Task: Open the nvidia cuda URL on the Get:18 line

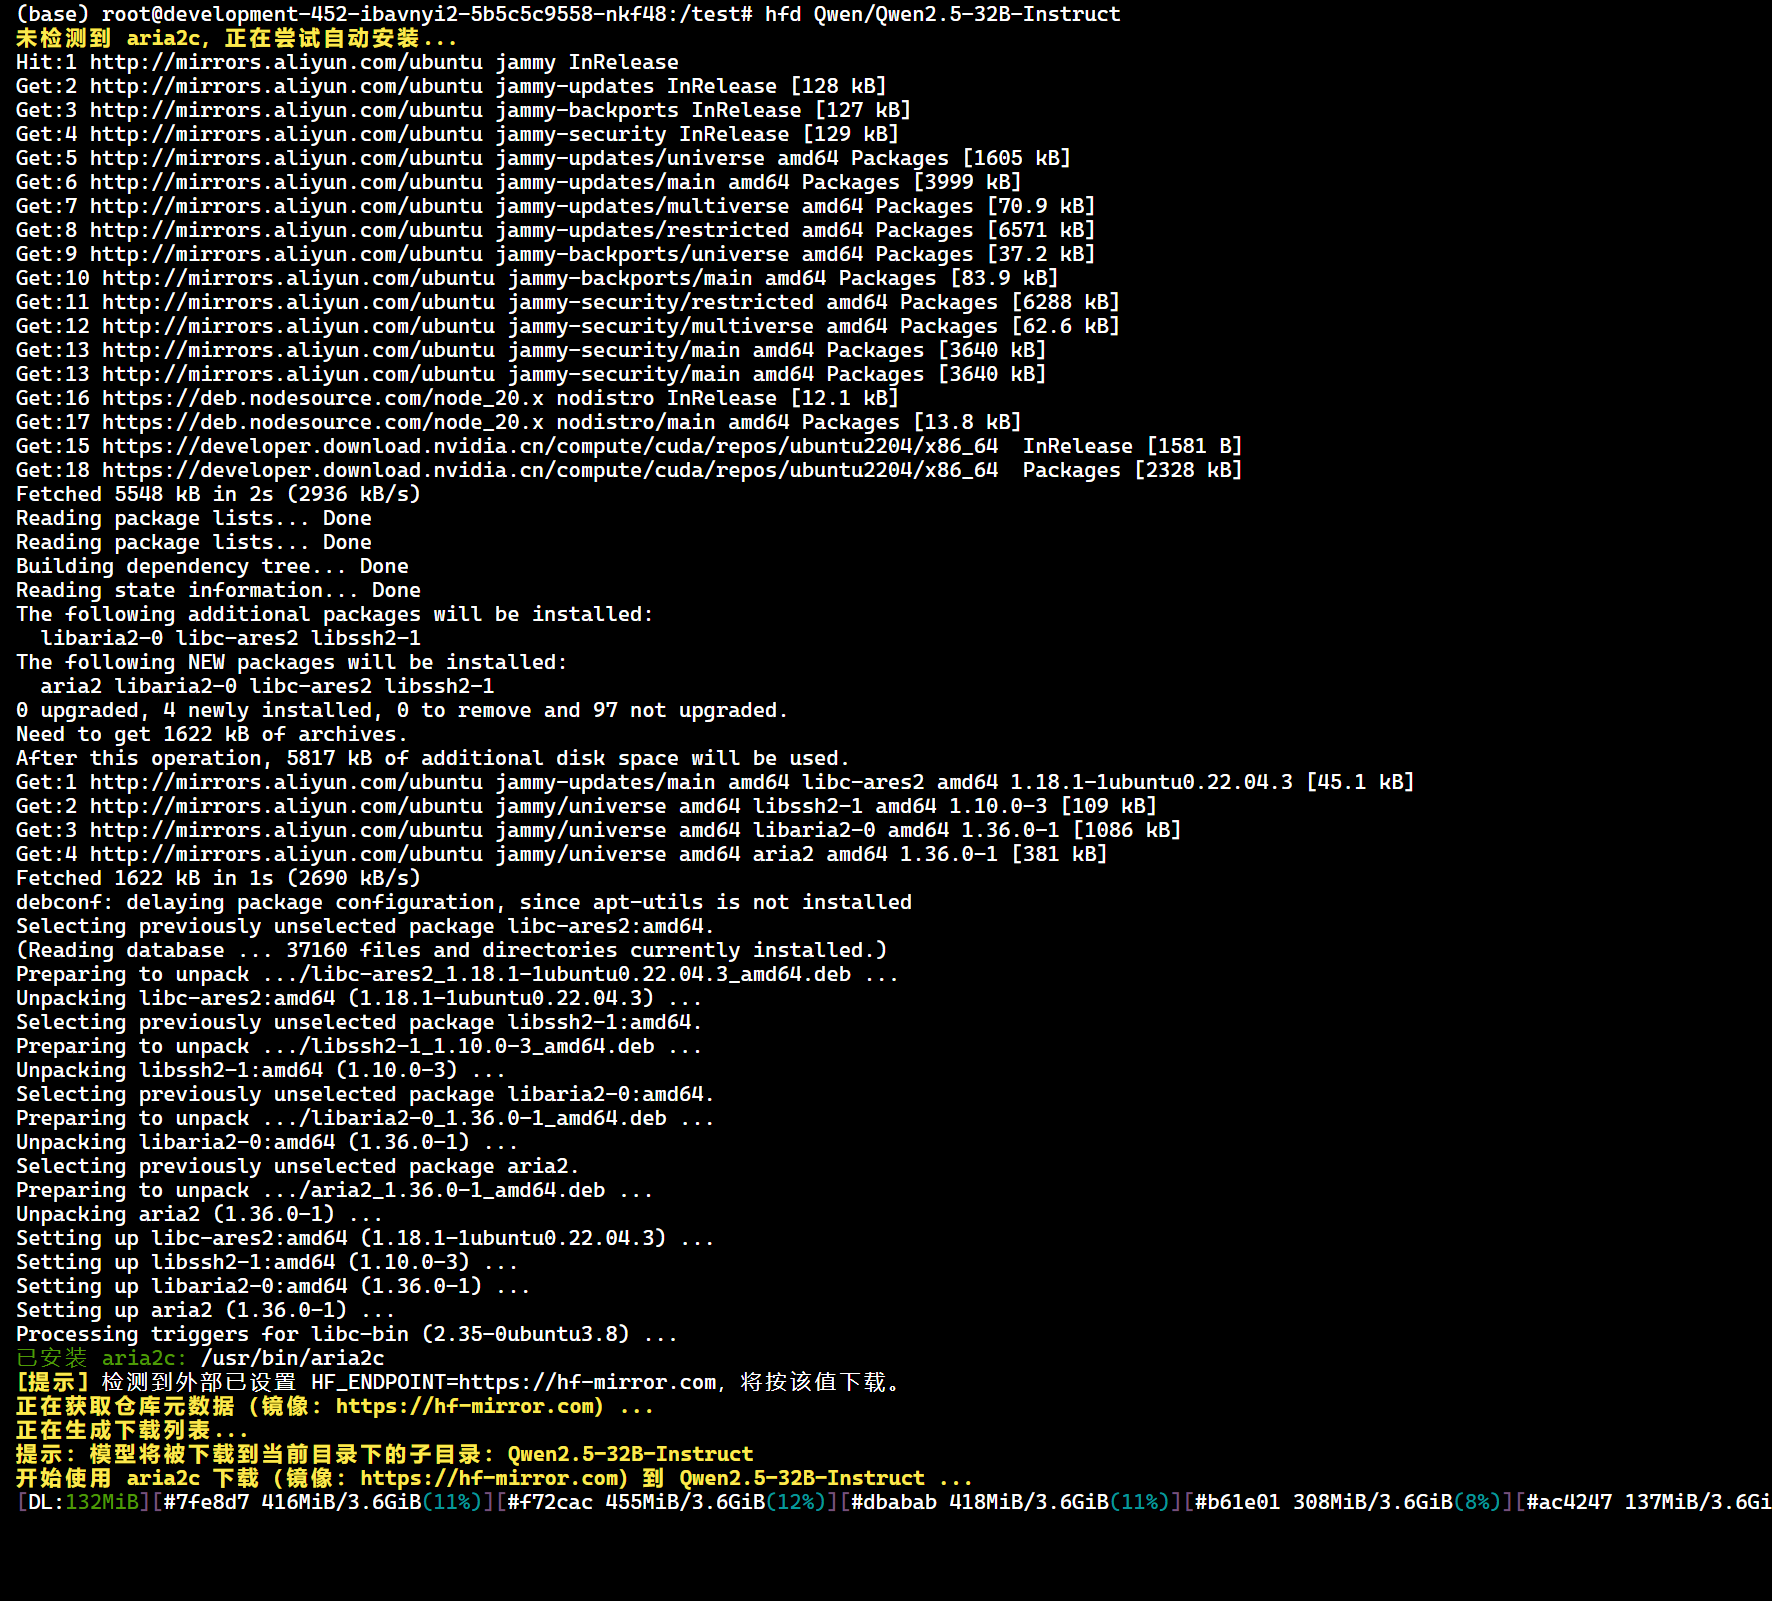Action: (x=550, y=470)
